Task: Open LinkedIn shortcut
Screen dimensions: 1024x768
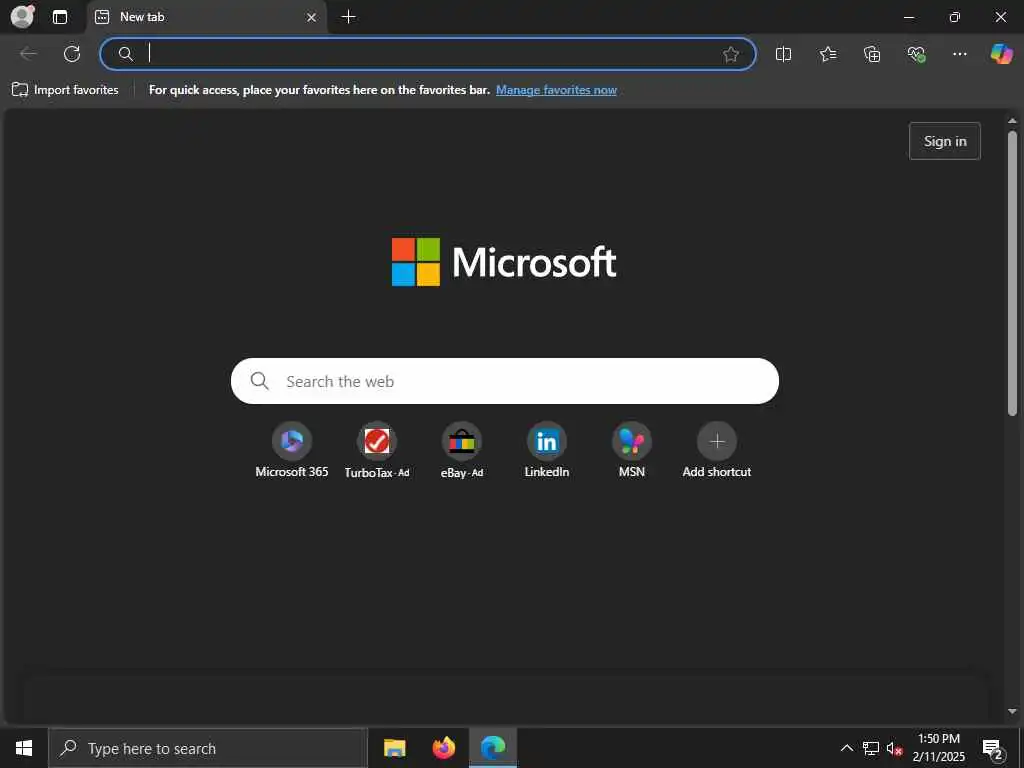Action: pos(547,451)
